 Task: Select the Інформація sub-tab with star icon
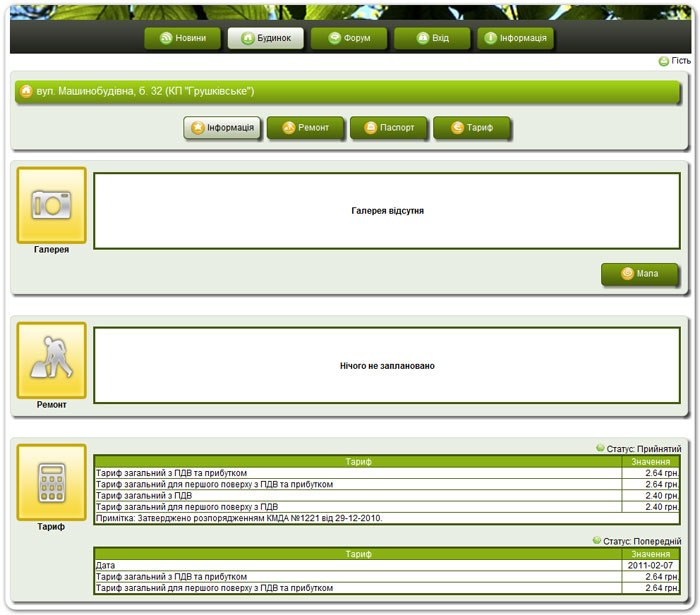click(x=222, y=128)
